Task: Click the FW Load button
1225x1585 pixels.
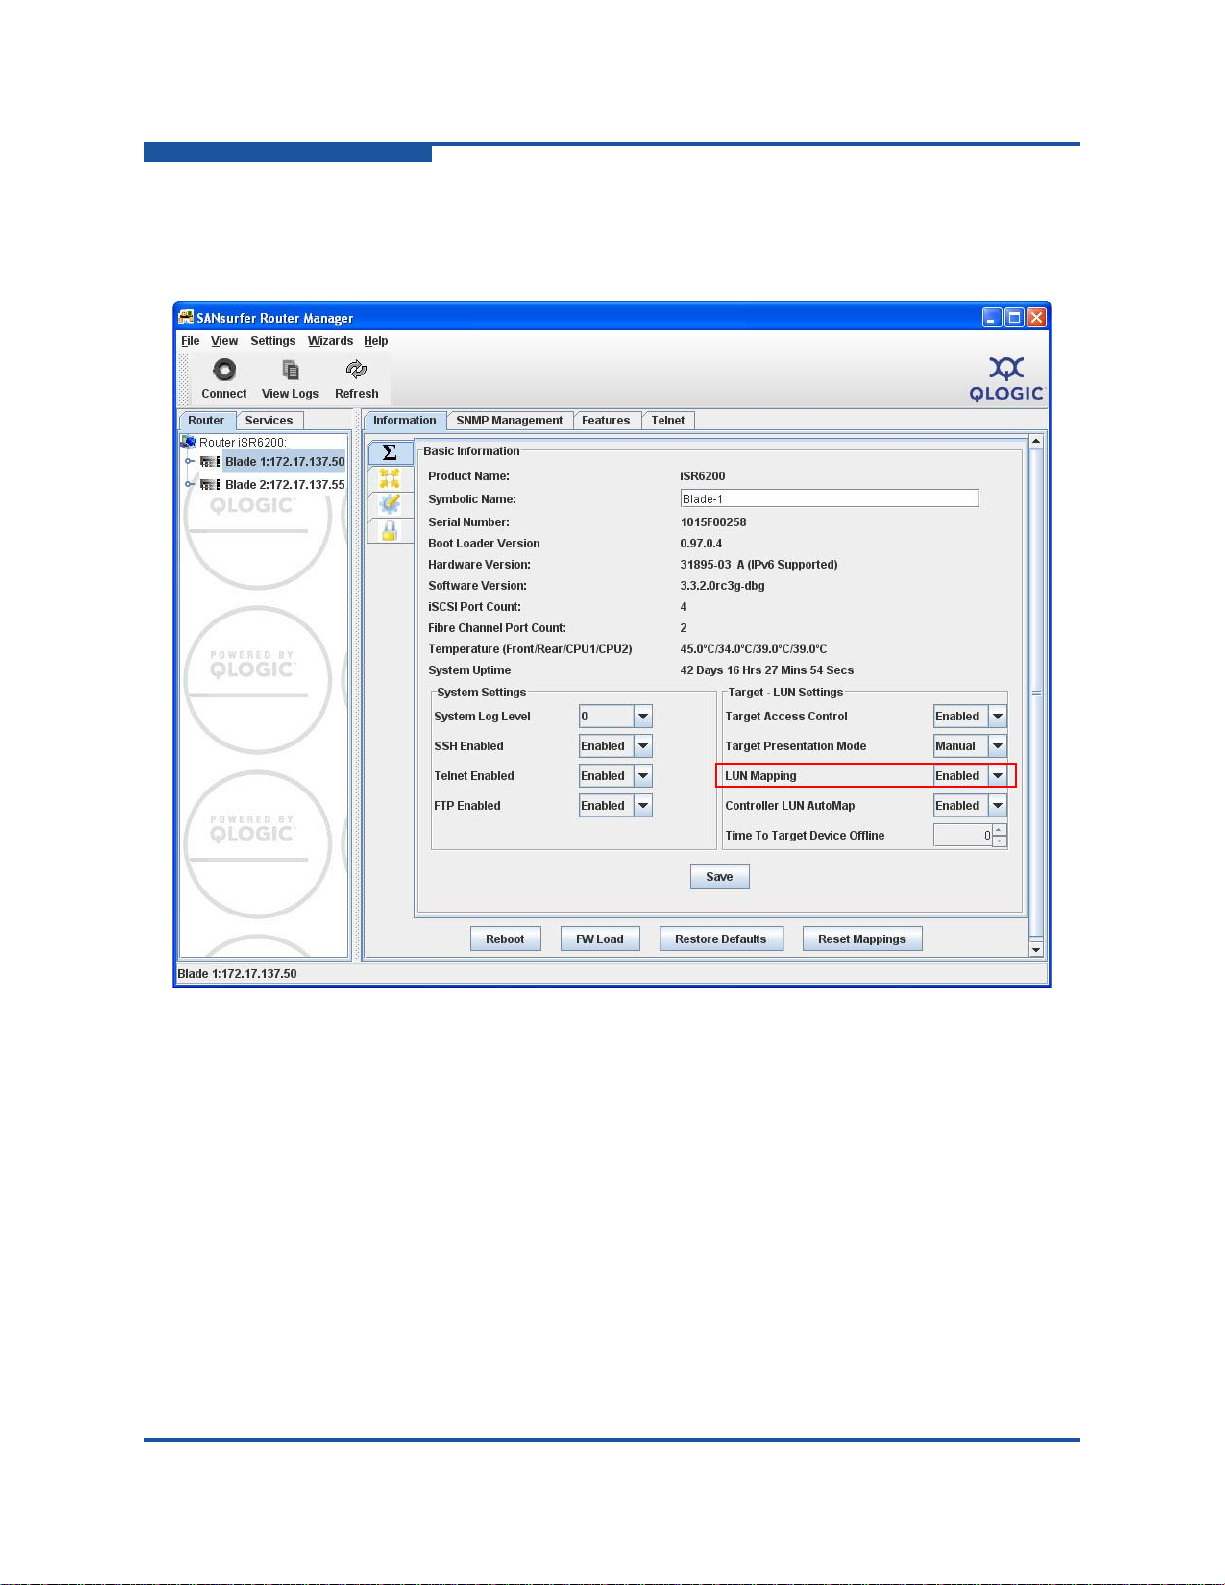Action: pyautogui.click(x=600, y=939)
